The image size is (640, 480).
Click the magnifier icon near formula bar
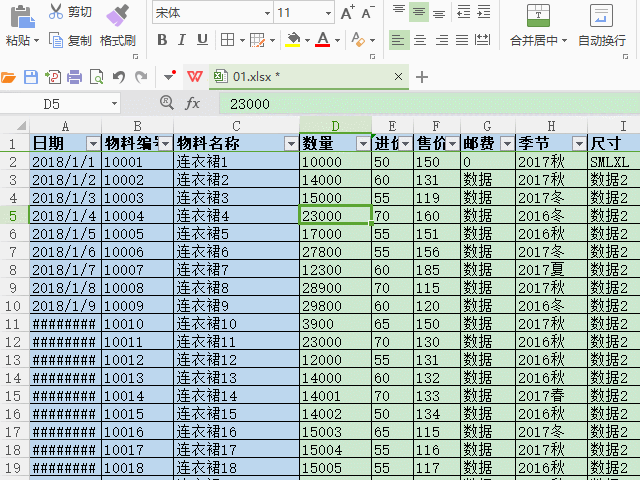pyautogui.click(x=167, y=102)
